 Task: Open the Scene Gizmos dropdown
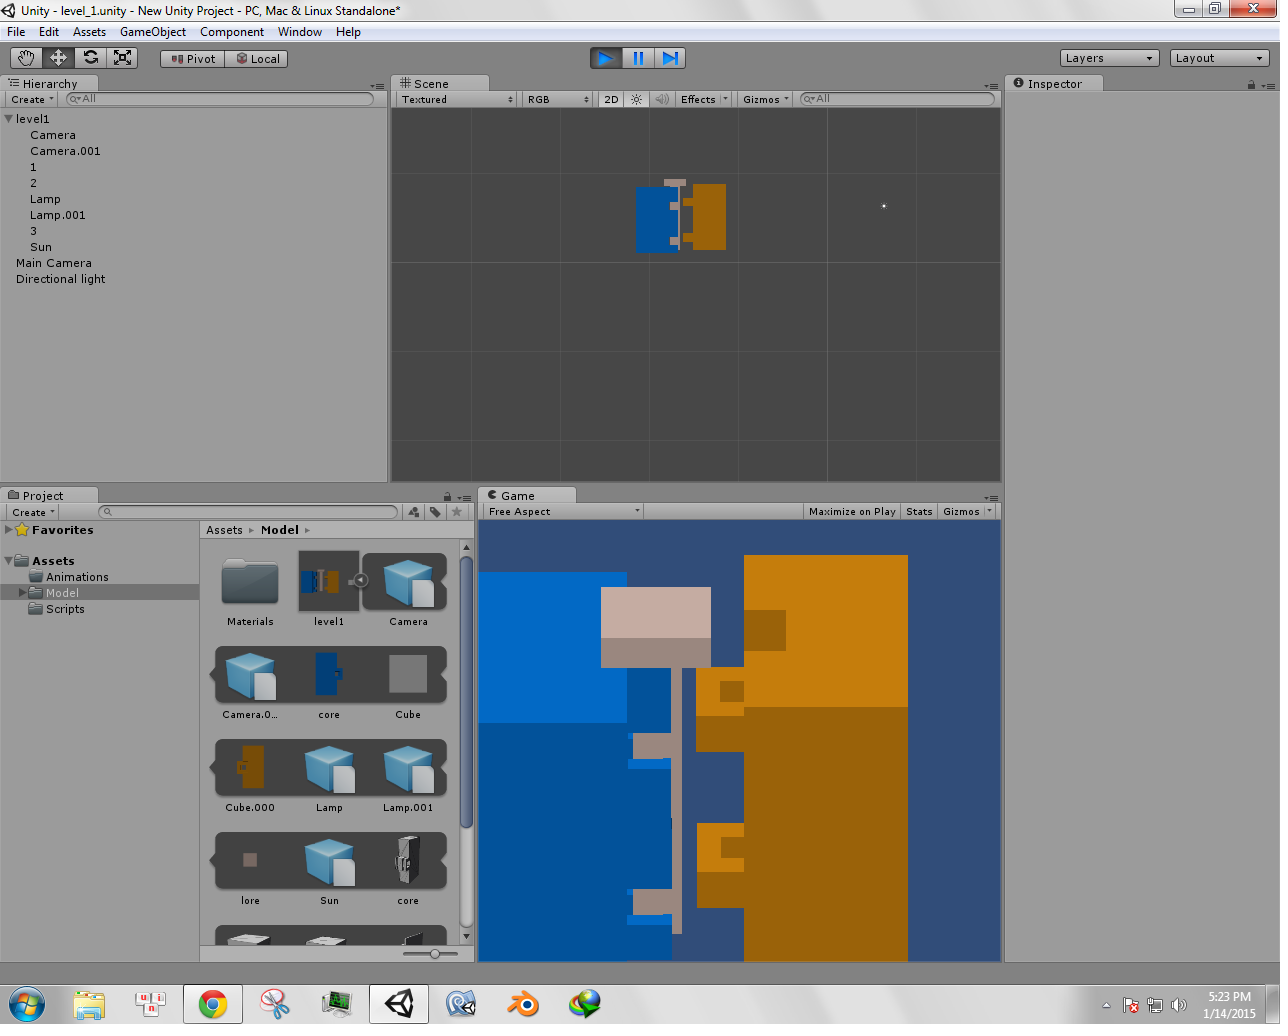pos(766,99)
